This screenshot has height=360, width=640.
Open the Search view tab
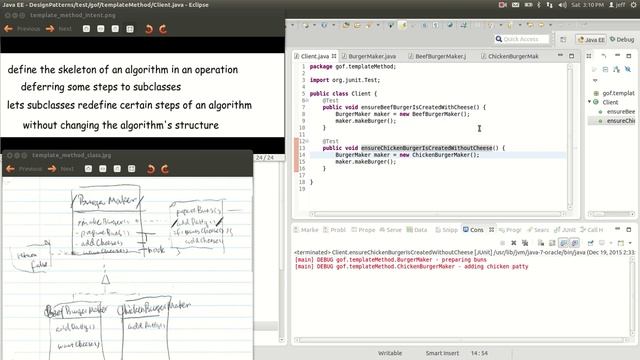pos(538,230)
